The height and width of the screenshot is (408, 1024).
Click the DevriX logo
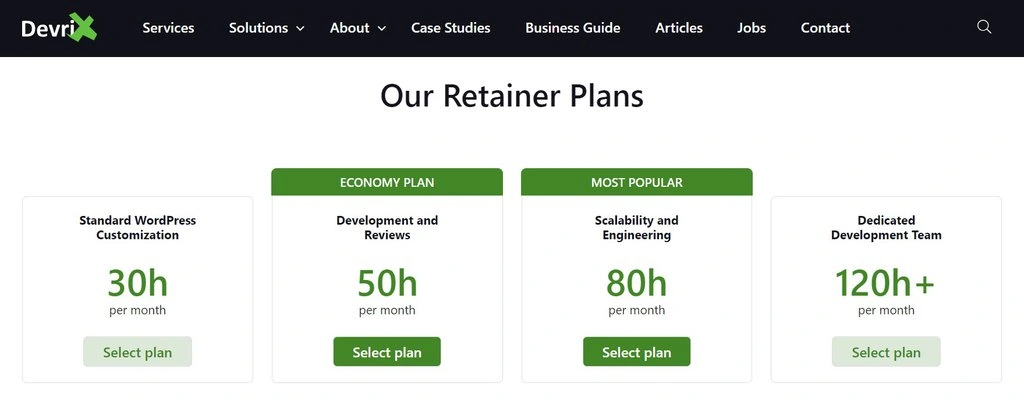(x=59, y=28)
